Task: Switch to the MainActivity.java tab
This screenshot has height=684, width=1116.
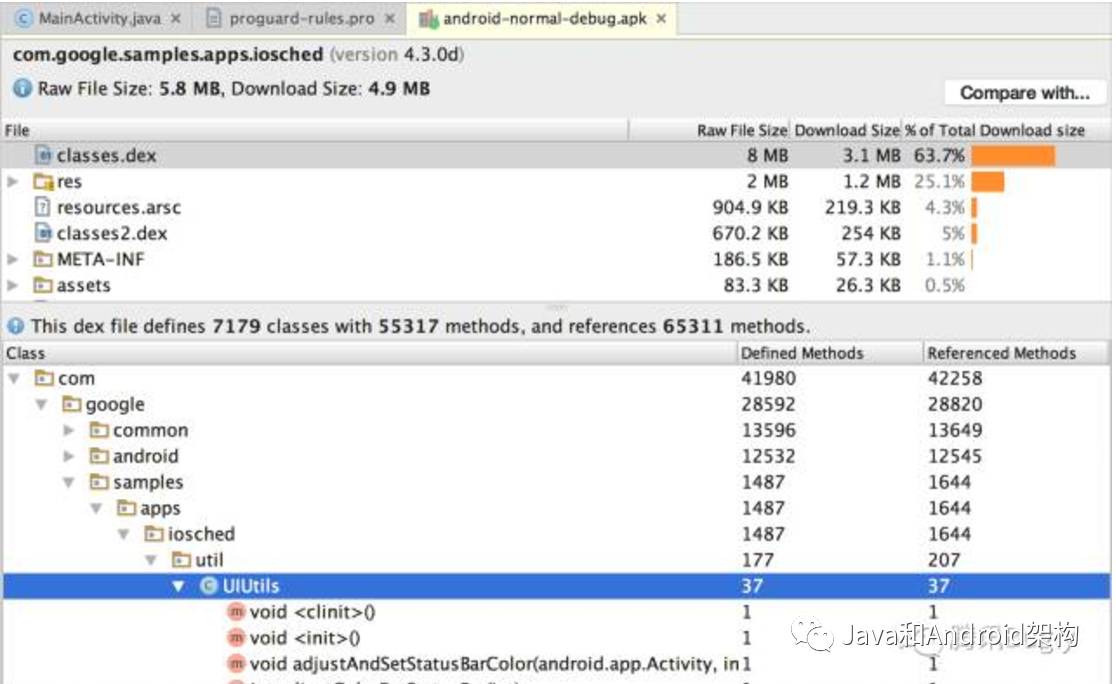Action: click(98, 19)
